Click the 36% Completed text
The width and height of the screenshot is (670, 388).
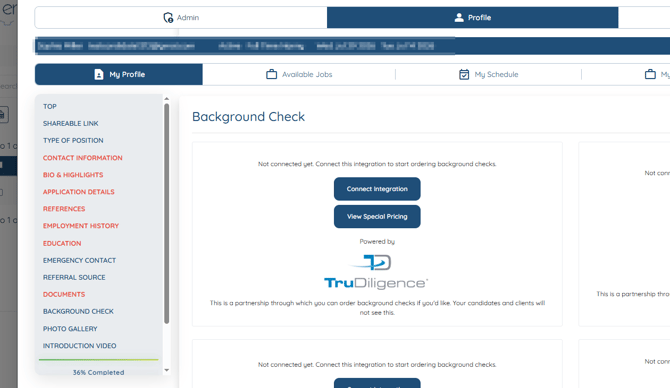98,372
